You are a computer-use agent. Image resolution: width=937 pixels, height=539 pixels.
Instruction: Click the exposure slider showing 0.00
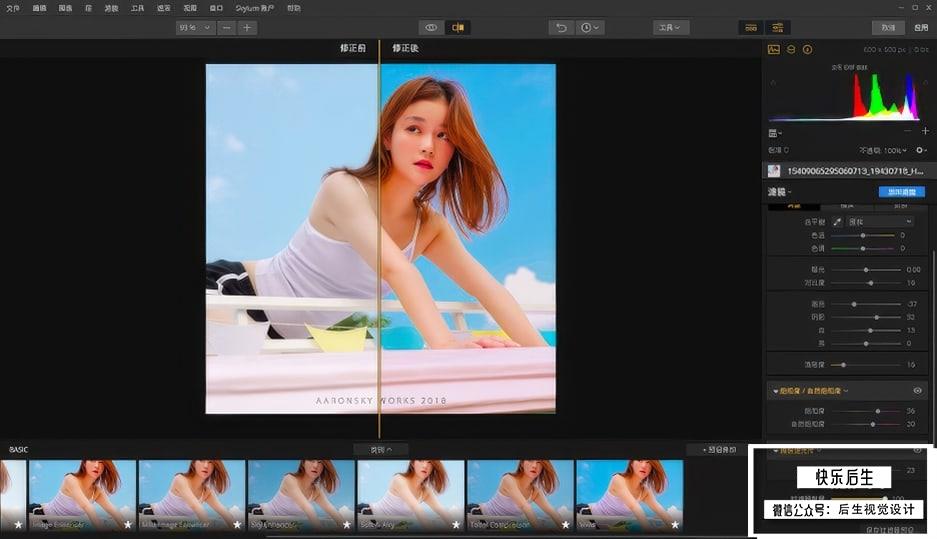(866, 270)
